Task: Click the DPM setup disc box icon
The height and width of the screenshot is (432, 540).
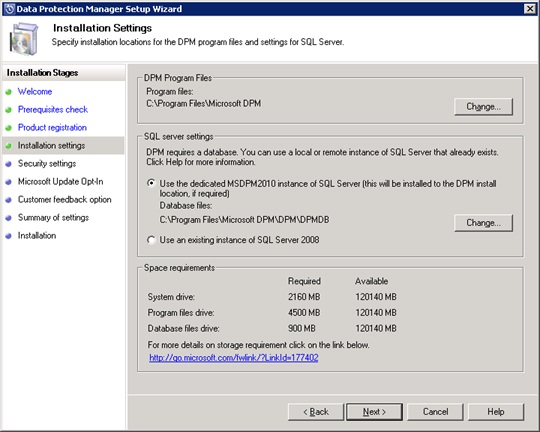Action: [23, 39]
